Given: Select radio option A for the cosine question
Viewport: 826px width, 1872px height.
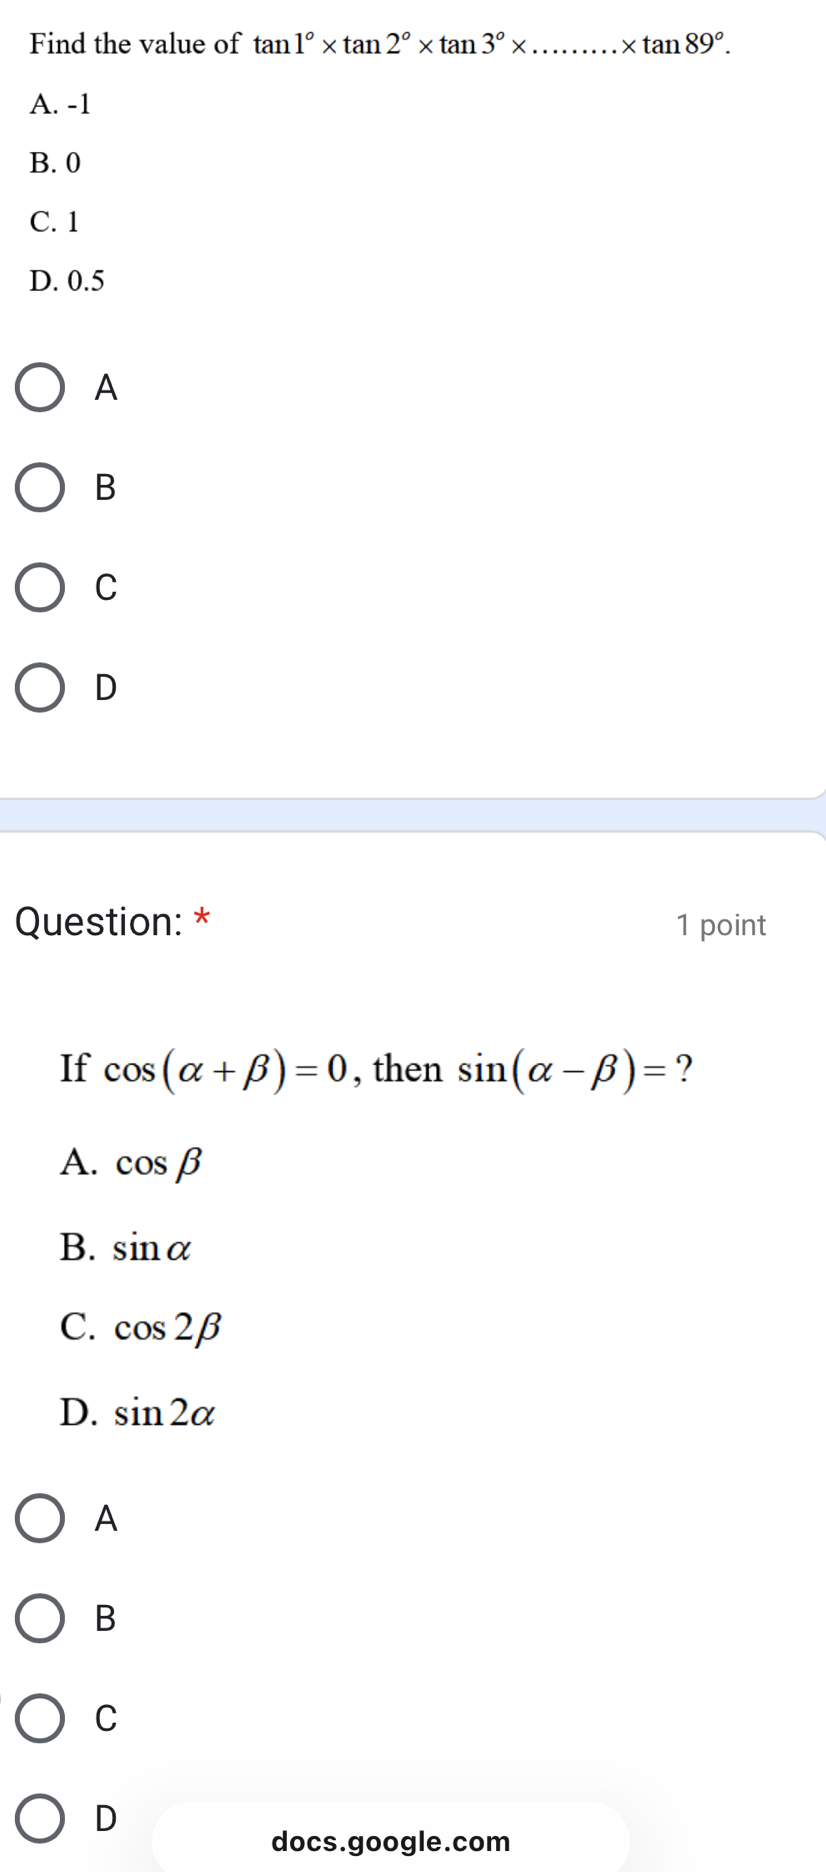Looking at the screenshot, I should [40, 1519].
